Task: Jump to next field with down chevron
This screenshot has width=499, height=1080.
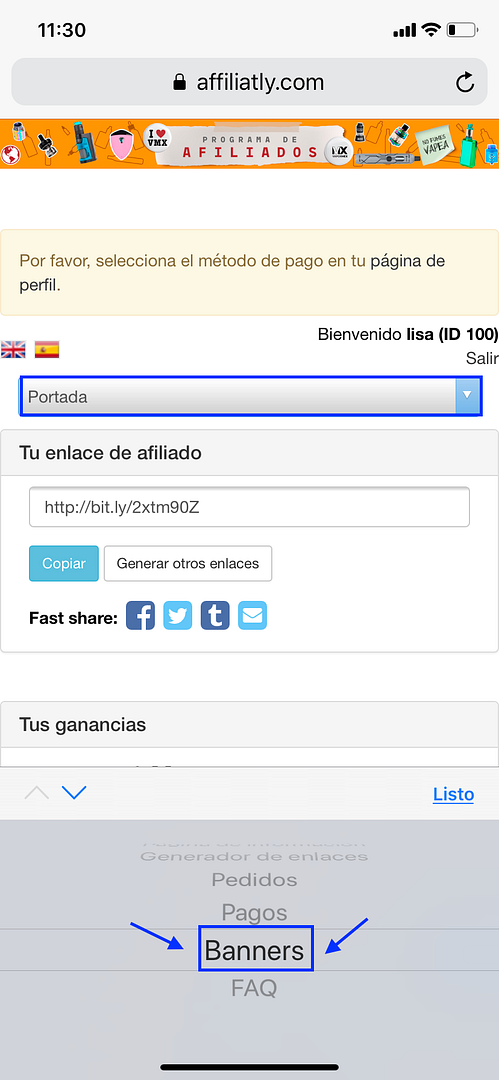Action: coord(74,793)
